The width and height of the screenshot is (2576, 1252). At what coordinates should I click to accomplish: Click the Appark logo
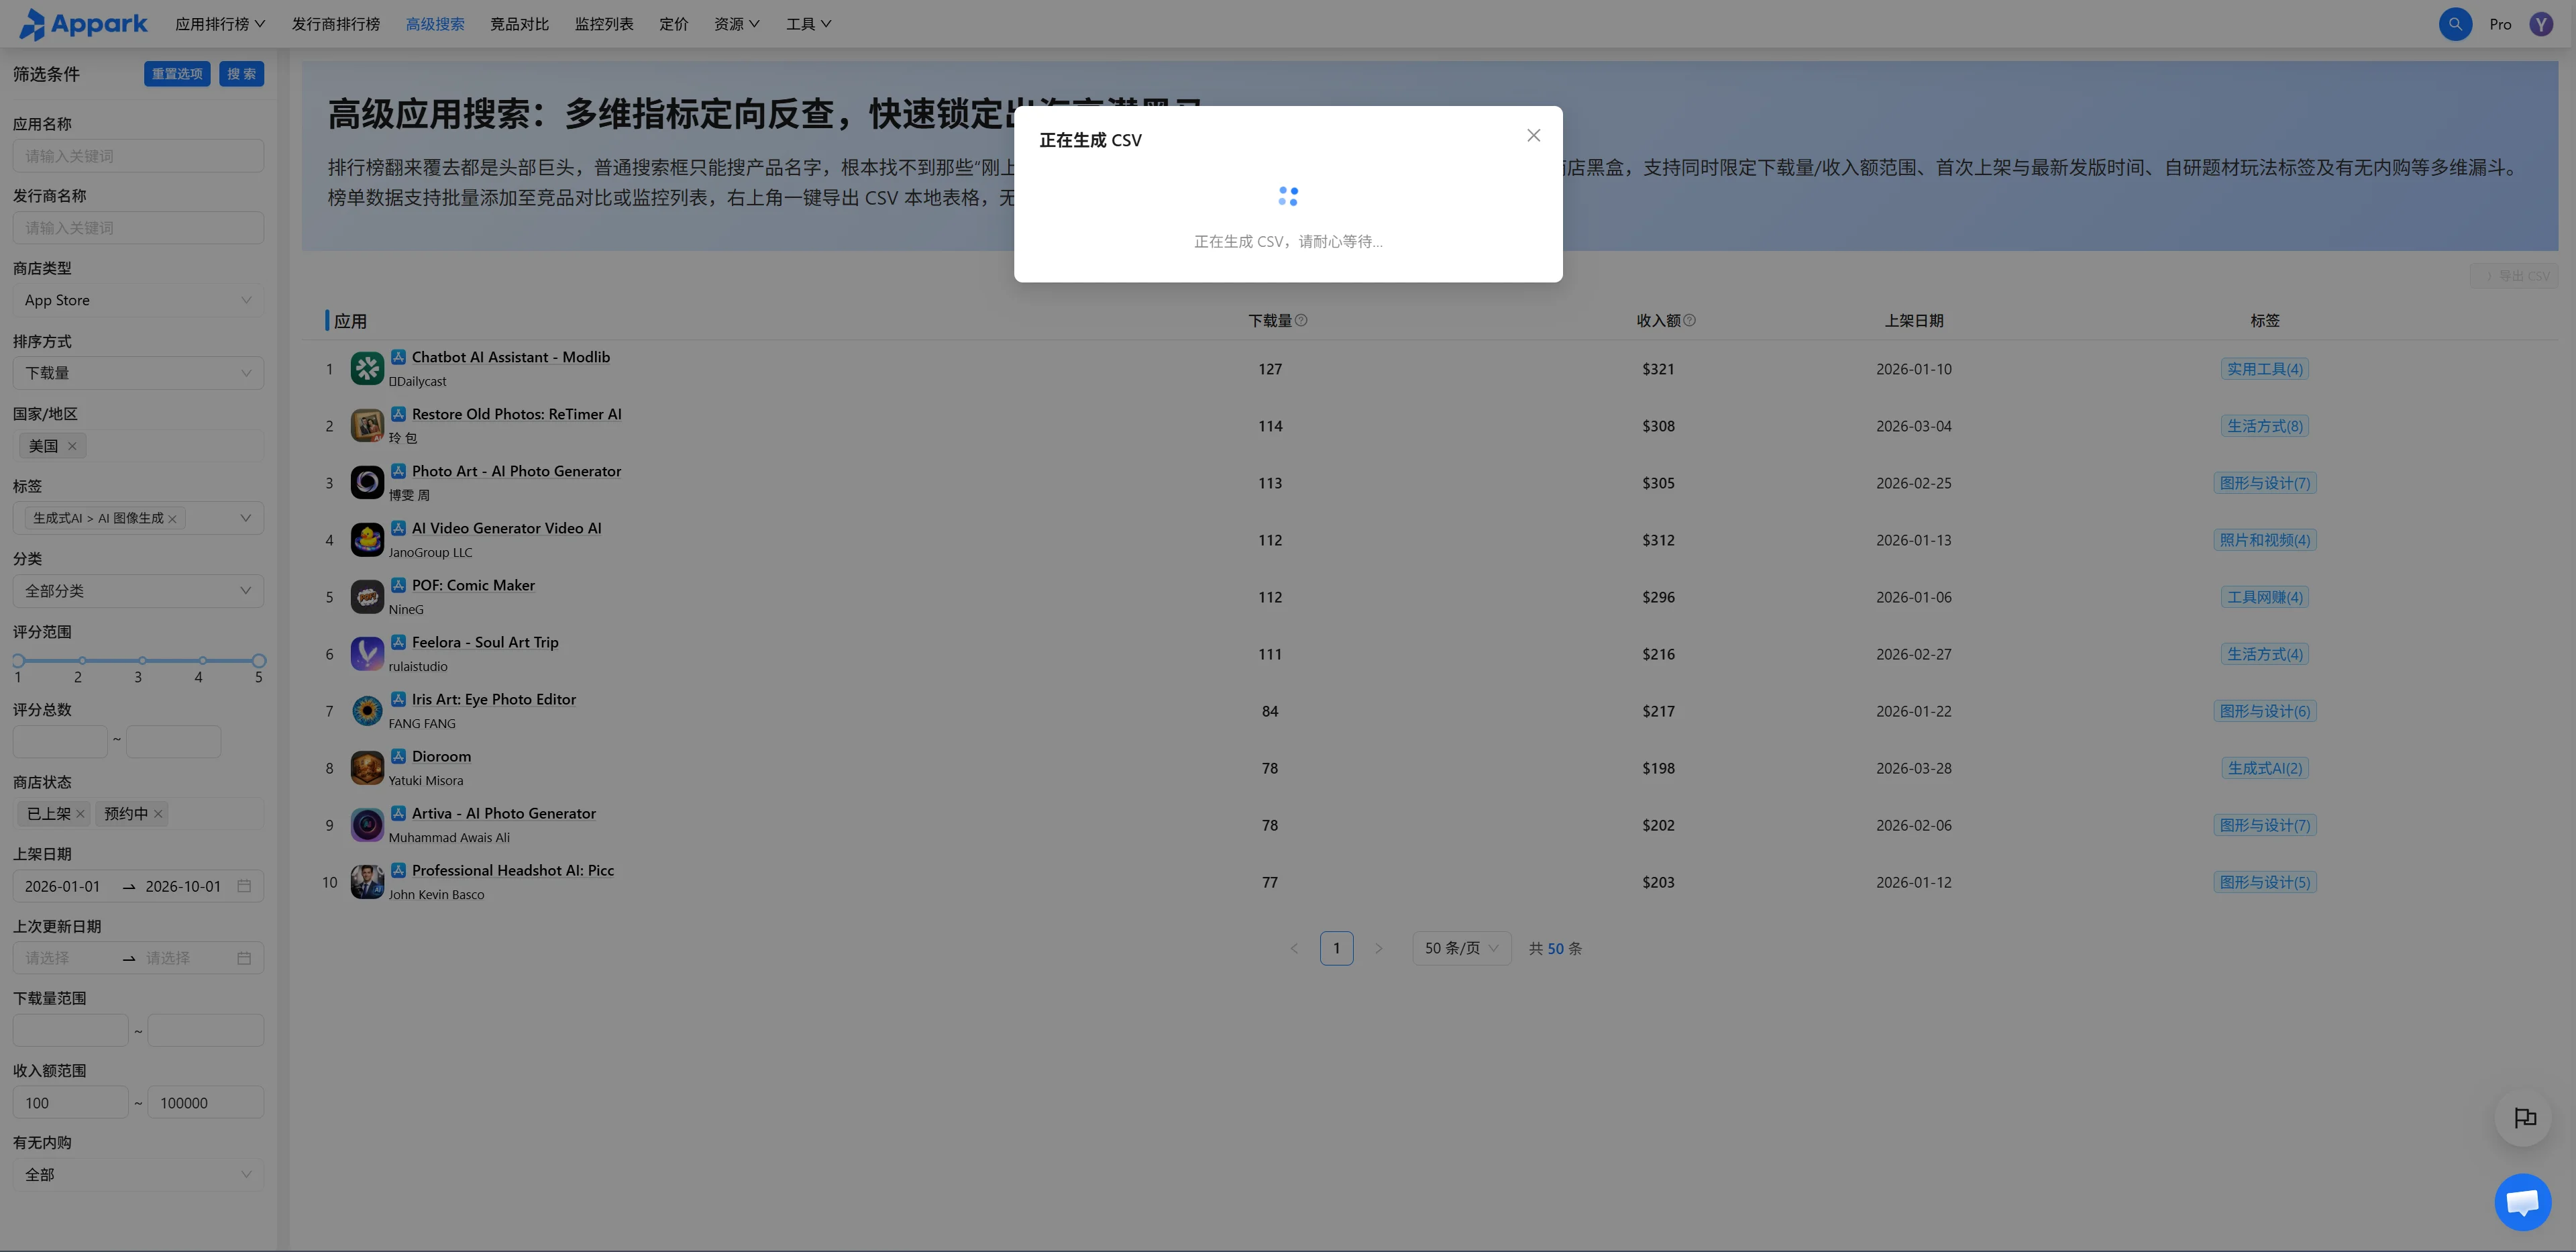(x=83, y=24)
